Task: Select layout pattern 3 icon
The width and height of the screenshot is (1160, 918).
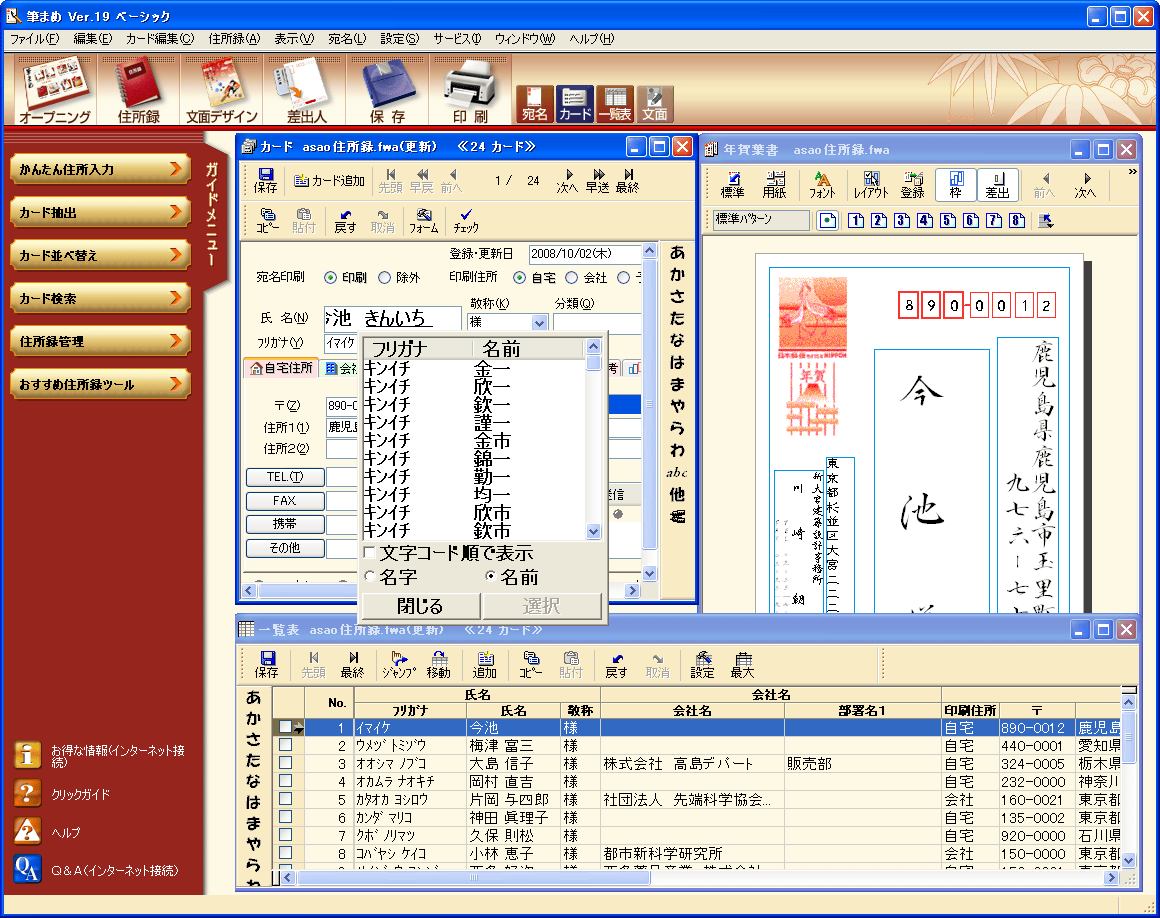Action: [902, 220]
